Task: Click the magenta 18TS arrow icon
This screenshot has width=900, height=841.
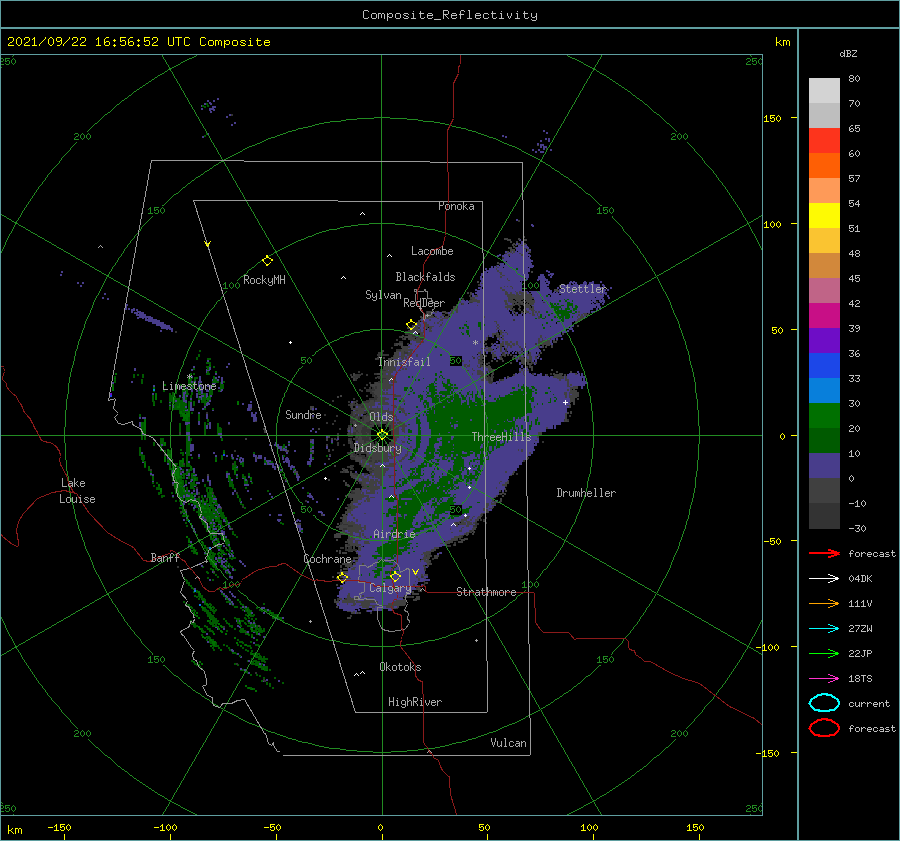Action: click(824, 679)
